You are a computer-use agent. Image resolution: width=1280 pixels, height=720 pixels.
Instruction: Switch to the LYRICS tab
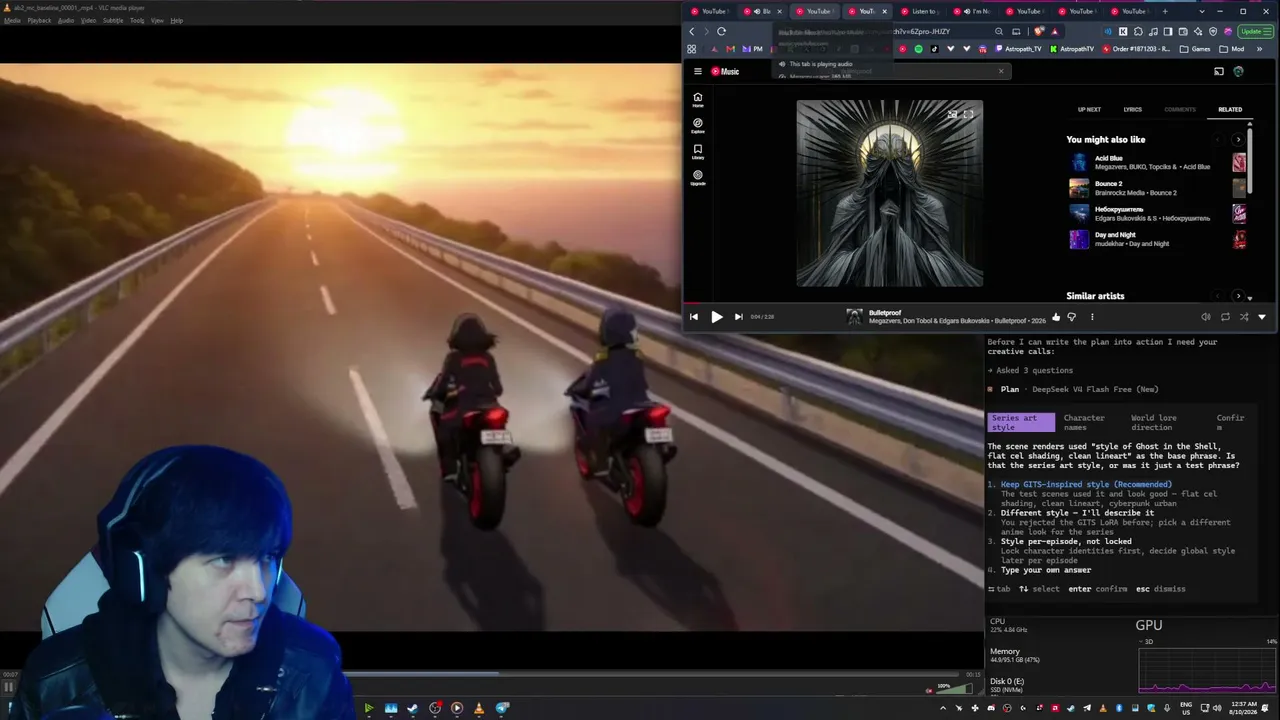pos(1133,109)
